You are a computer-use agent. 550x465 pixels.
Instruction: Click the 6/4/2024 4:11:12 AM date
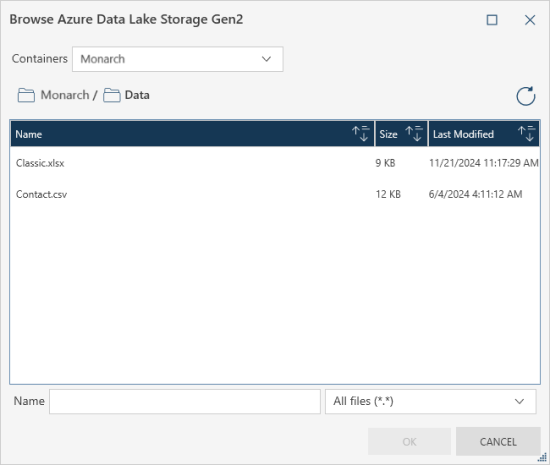click(475, 194)
